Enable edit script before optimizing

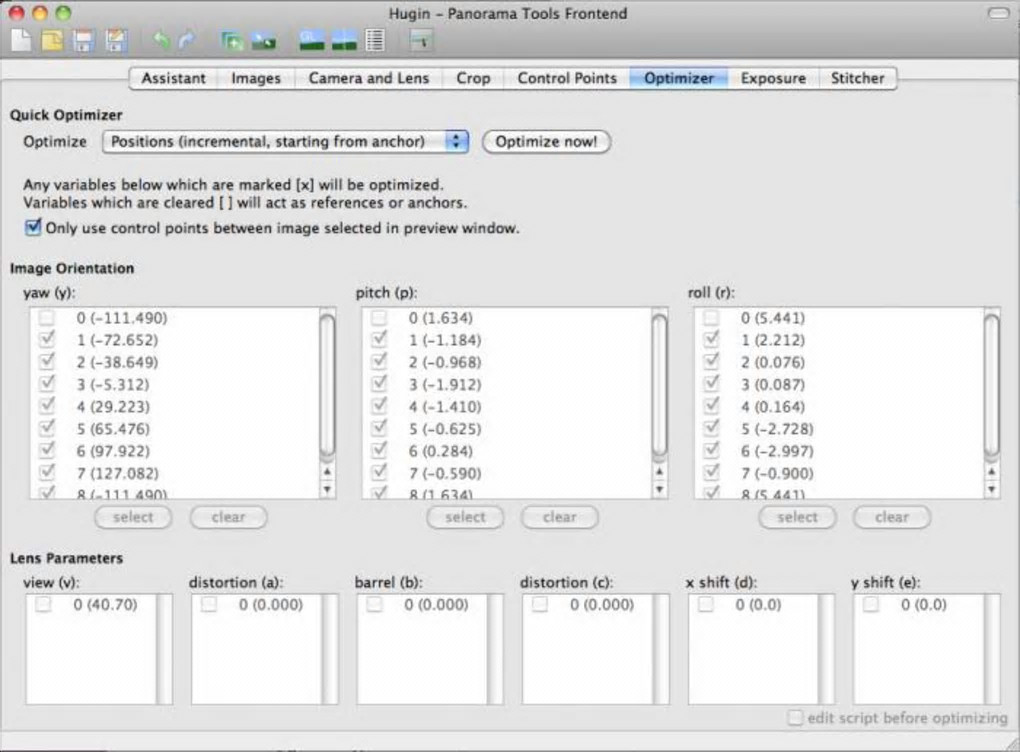click(x=795, y=718)
